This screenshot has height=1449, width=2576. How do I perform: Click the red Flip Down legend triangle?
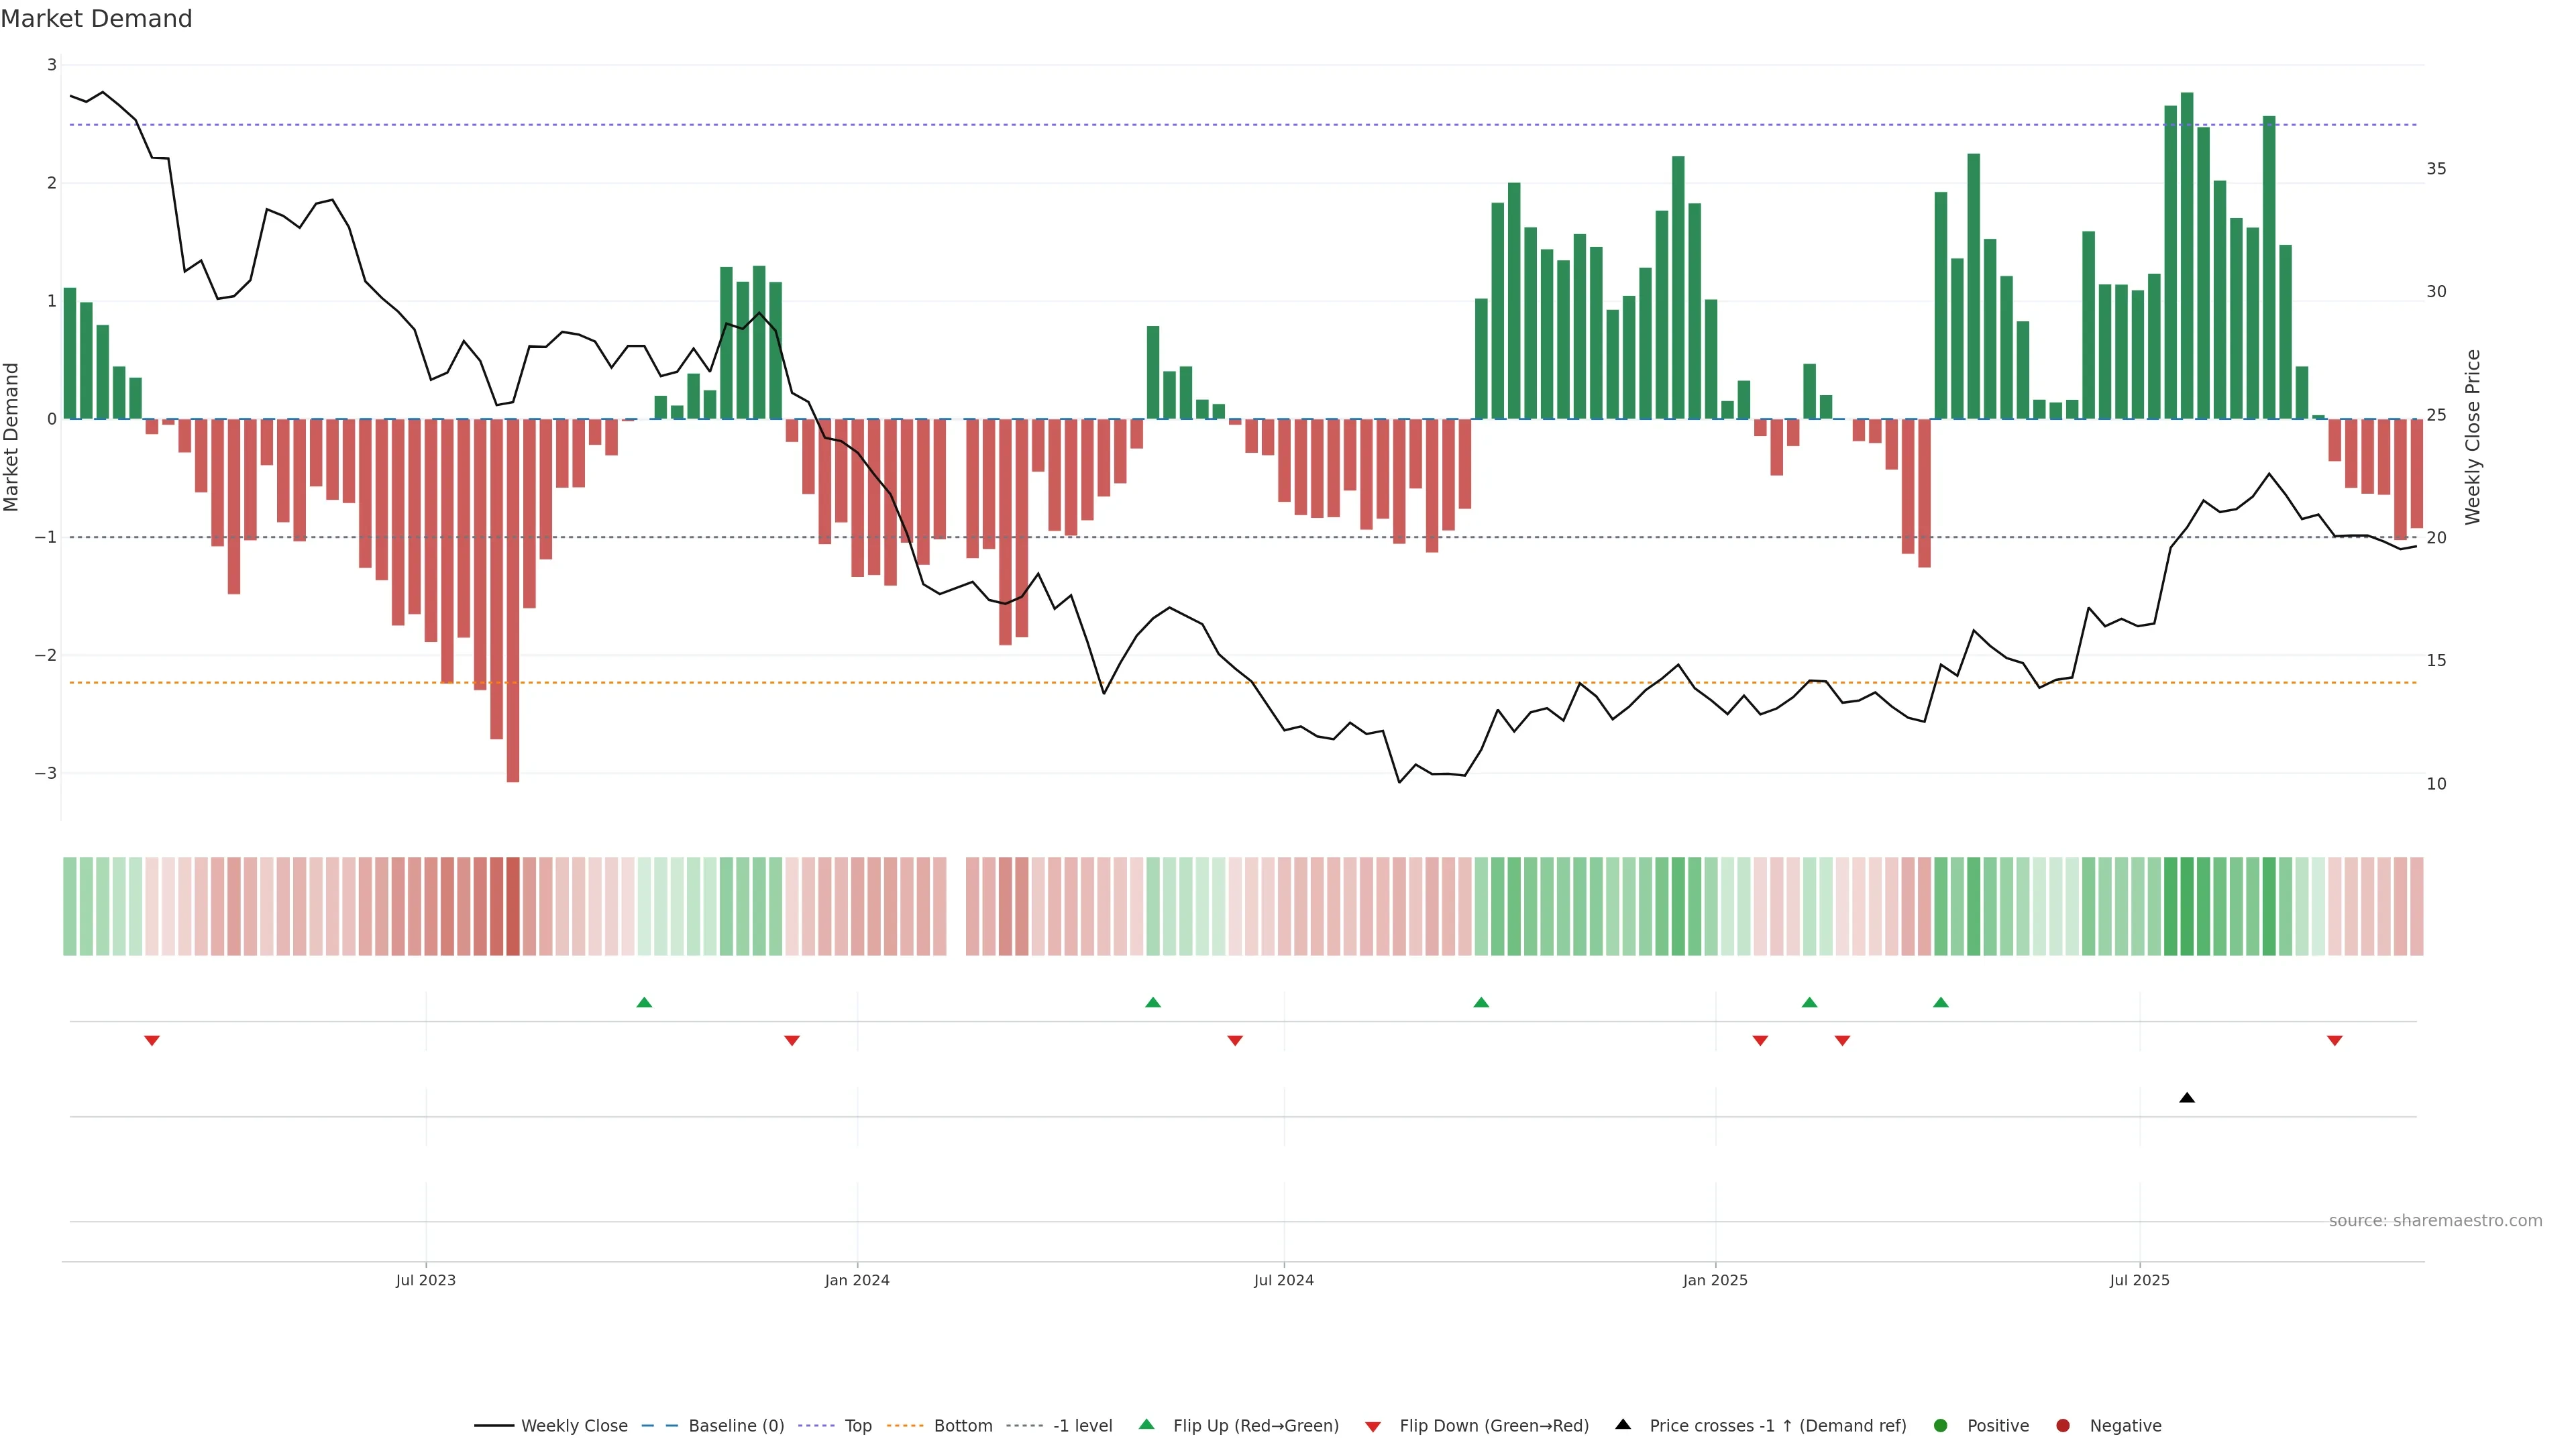pos(1373,1426)
